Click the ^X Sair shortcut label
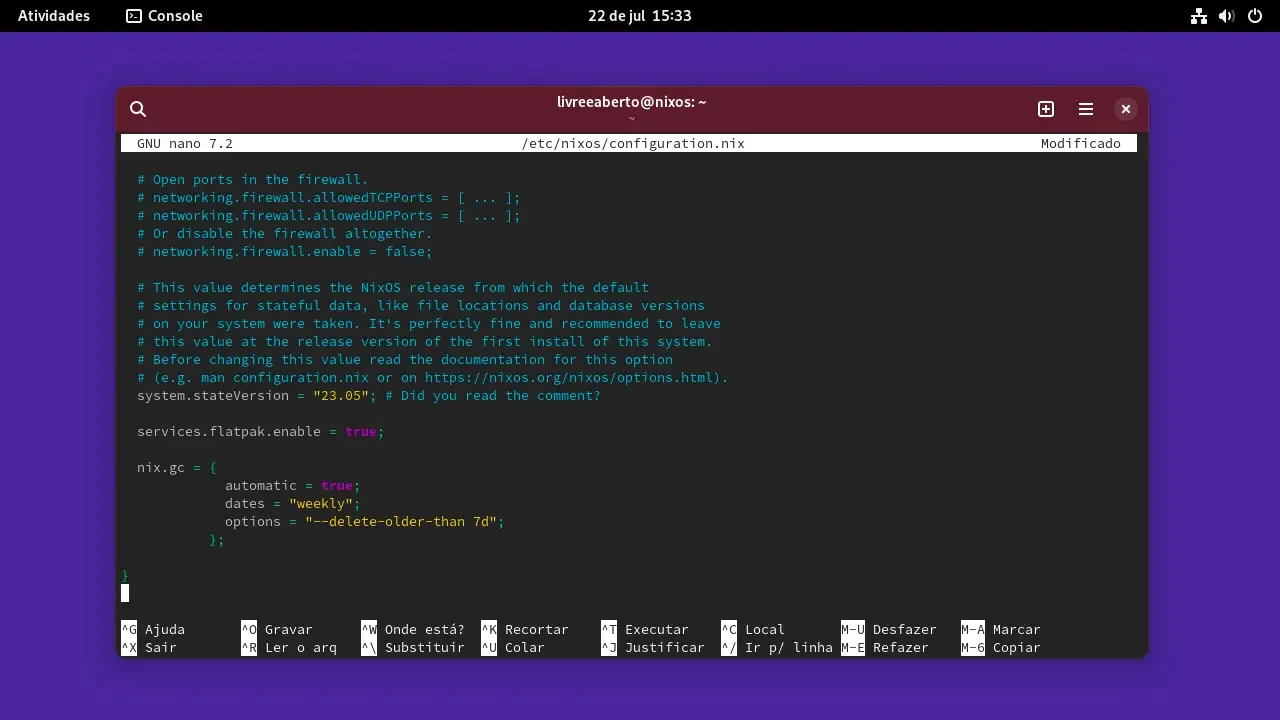This screenshot has width=1280, height=720. pos(149,647)
